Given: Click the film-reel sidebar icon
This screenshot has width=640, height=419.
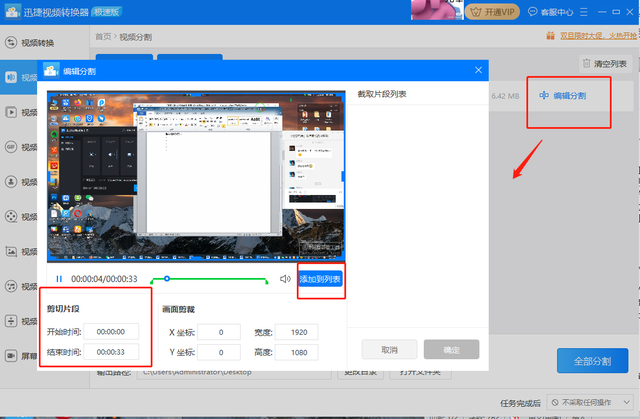Looking at the screenshot, I should click(11, 216).
